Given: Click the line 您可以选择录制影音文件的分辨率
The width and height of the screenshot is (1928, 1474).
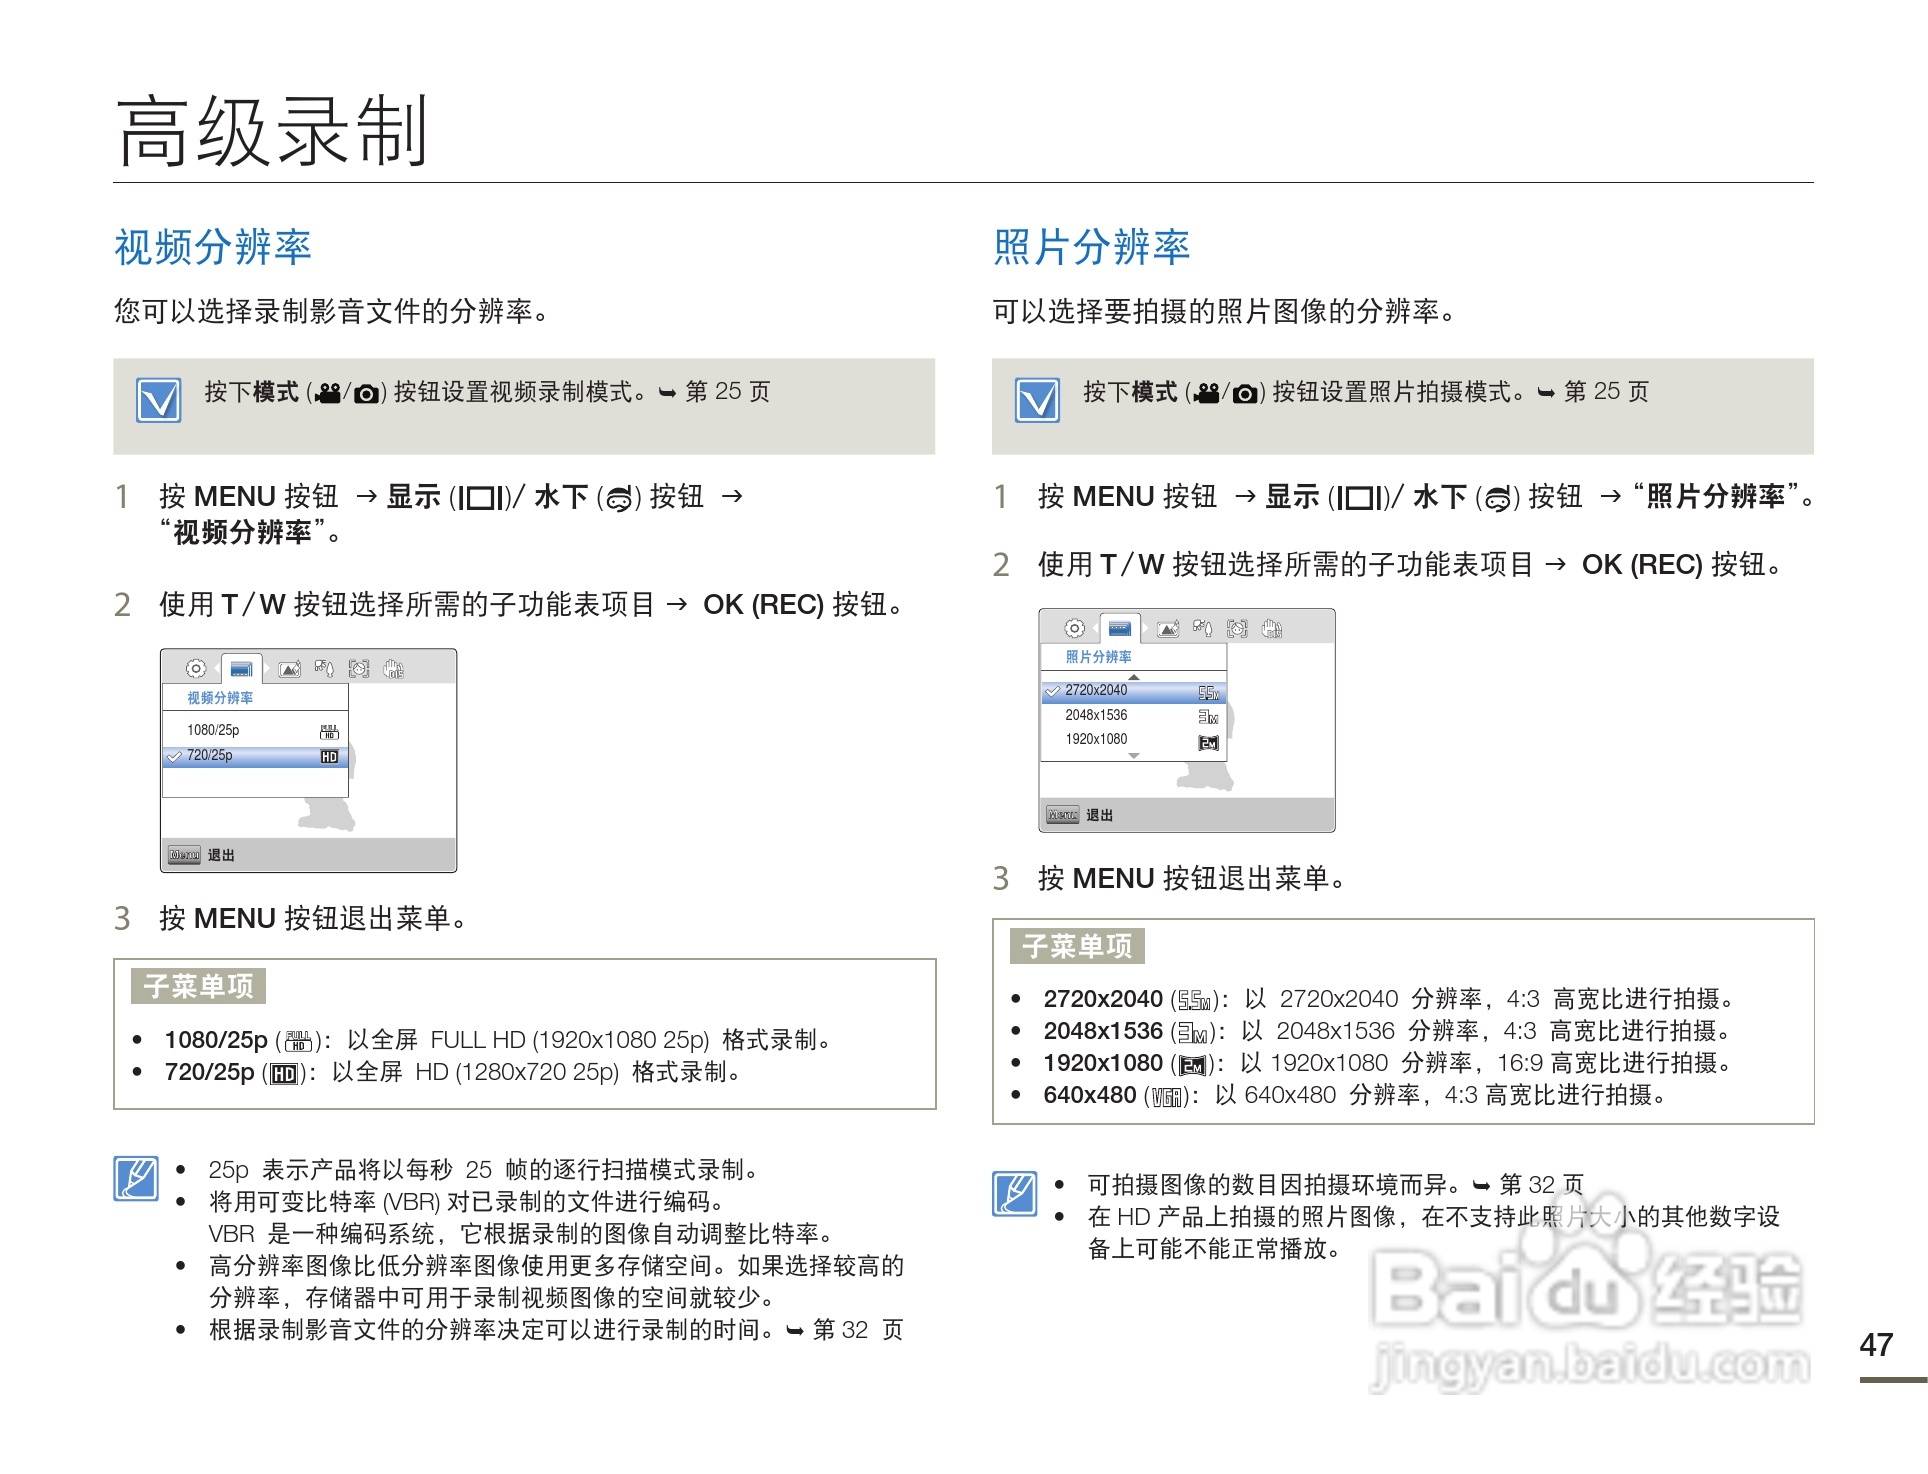Looking at the screenshot, I should 332,312.
